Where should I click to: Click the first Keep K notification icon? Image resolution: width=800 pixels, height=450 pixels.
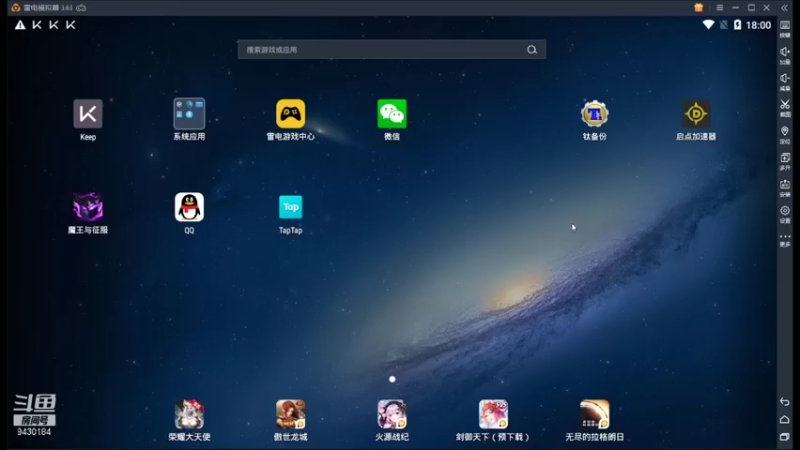pos(37,25)
